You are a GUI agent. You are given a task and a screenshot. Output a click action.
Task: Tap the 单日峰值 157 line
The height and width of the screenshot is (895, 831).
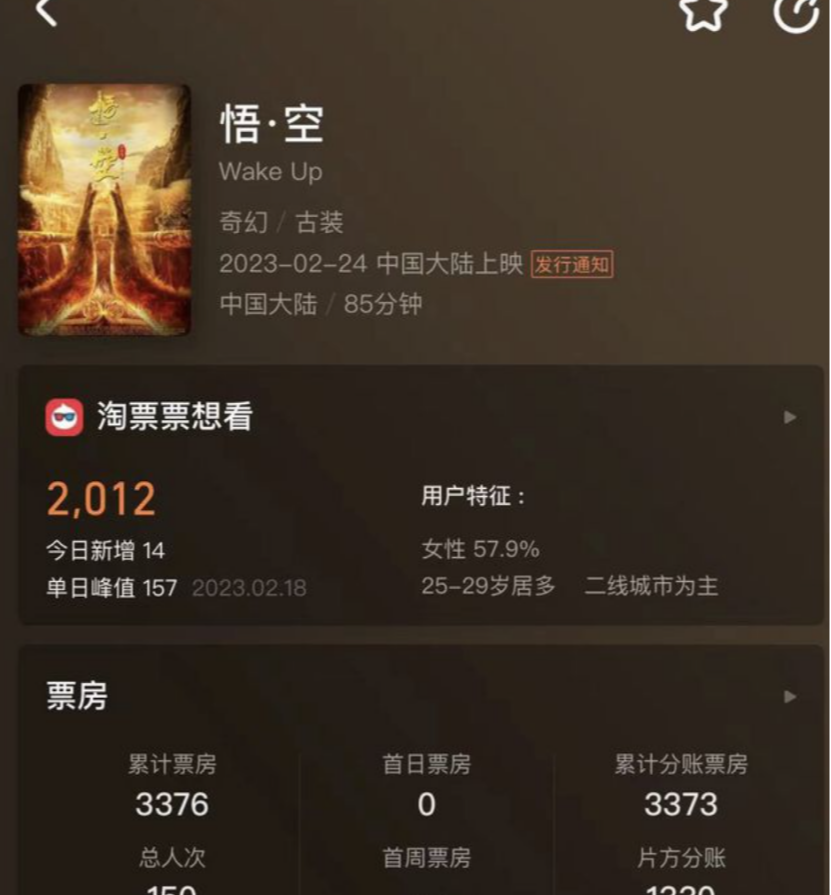click(176, 588)
